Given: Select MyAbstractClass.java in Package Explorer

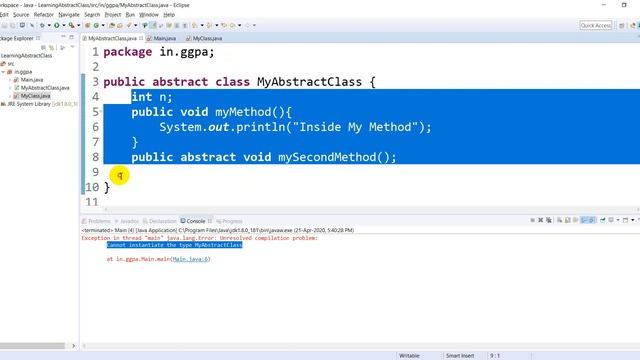Looking at the screenshot, I should click(x=42, y=88).
